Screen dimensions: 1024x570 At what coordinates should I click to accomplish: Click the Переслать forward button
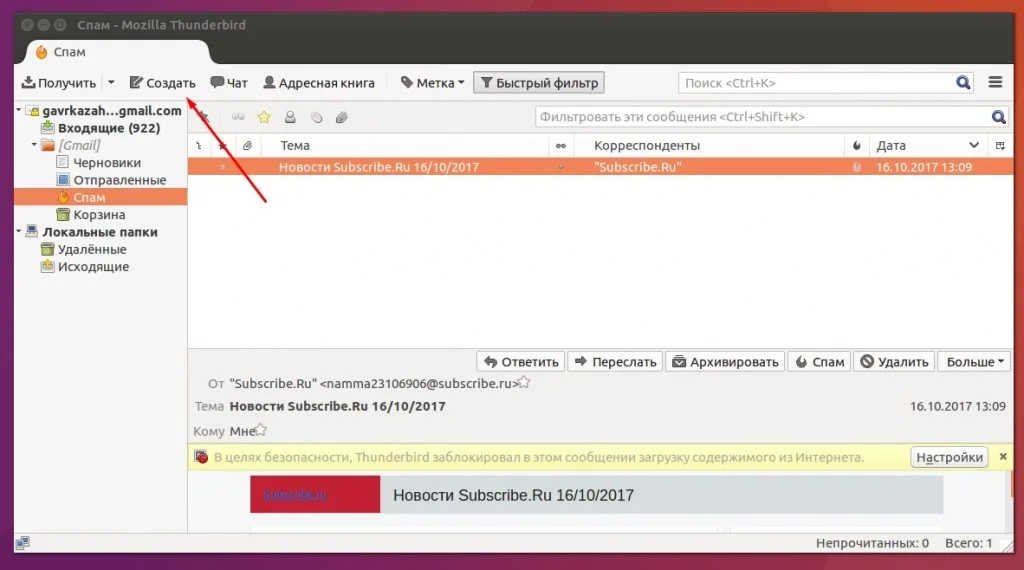616,362
